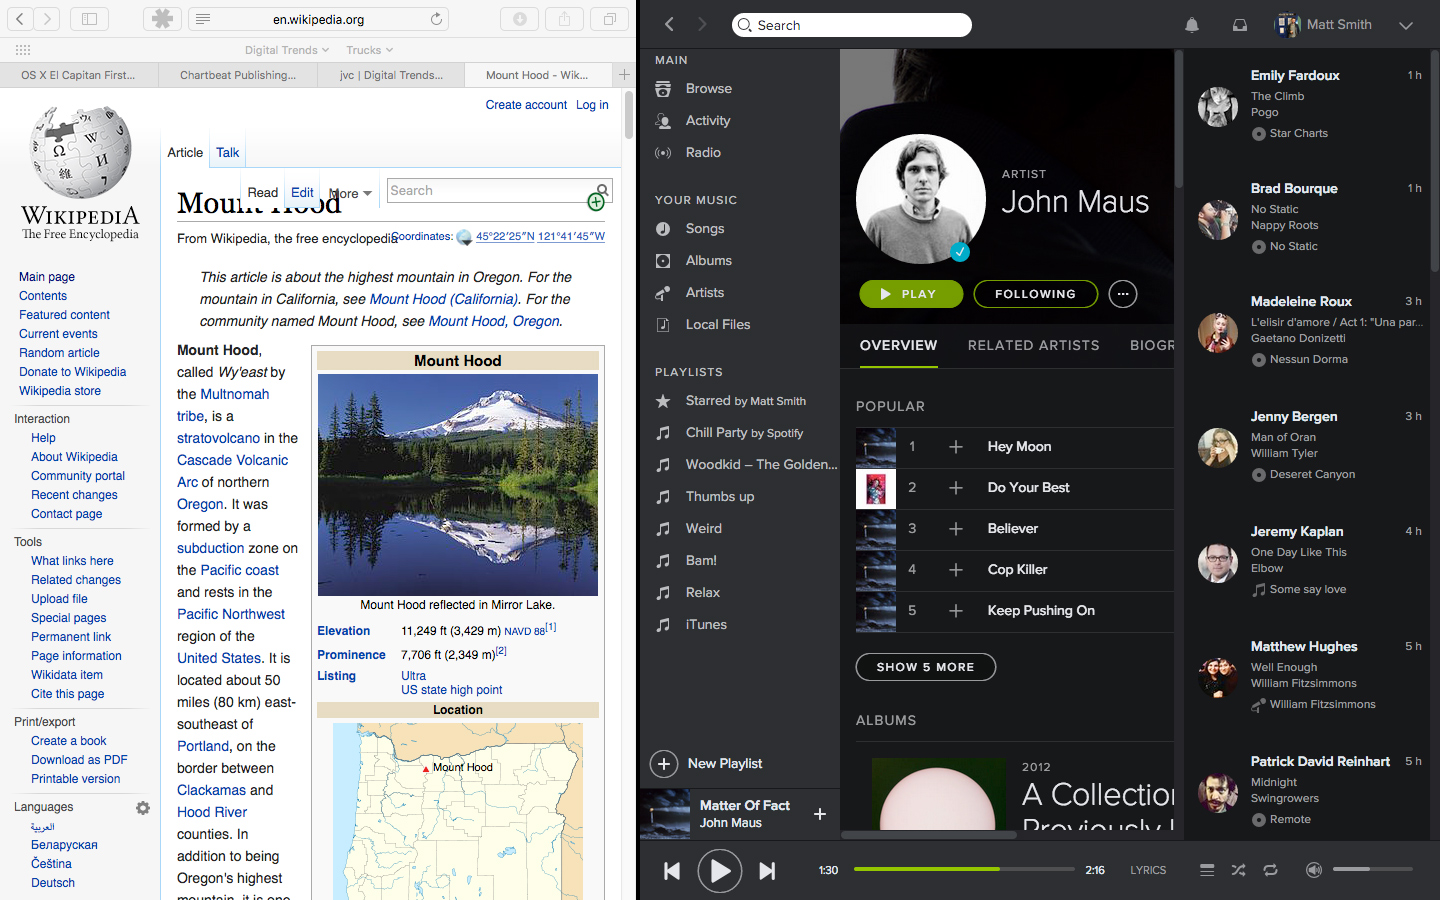Open Radio in Spotify sidebar
Image resolution: width=1440 pixels, height=900 pixels.
coord(703,153)
